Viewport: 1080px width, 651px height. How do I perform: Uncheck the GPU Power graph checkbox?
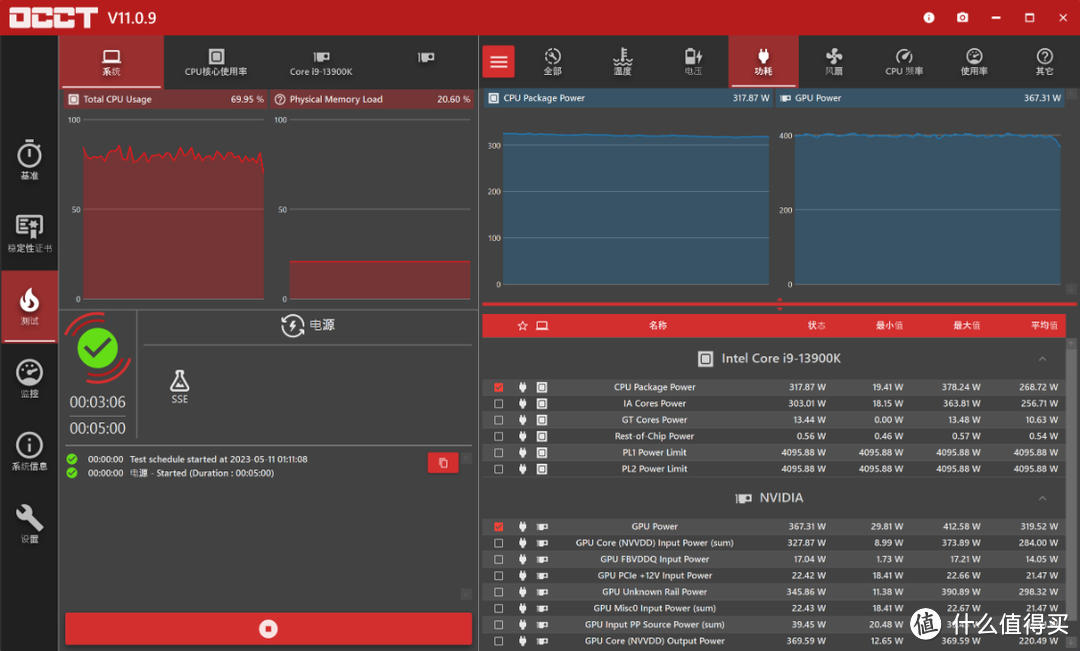[499, 527]
